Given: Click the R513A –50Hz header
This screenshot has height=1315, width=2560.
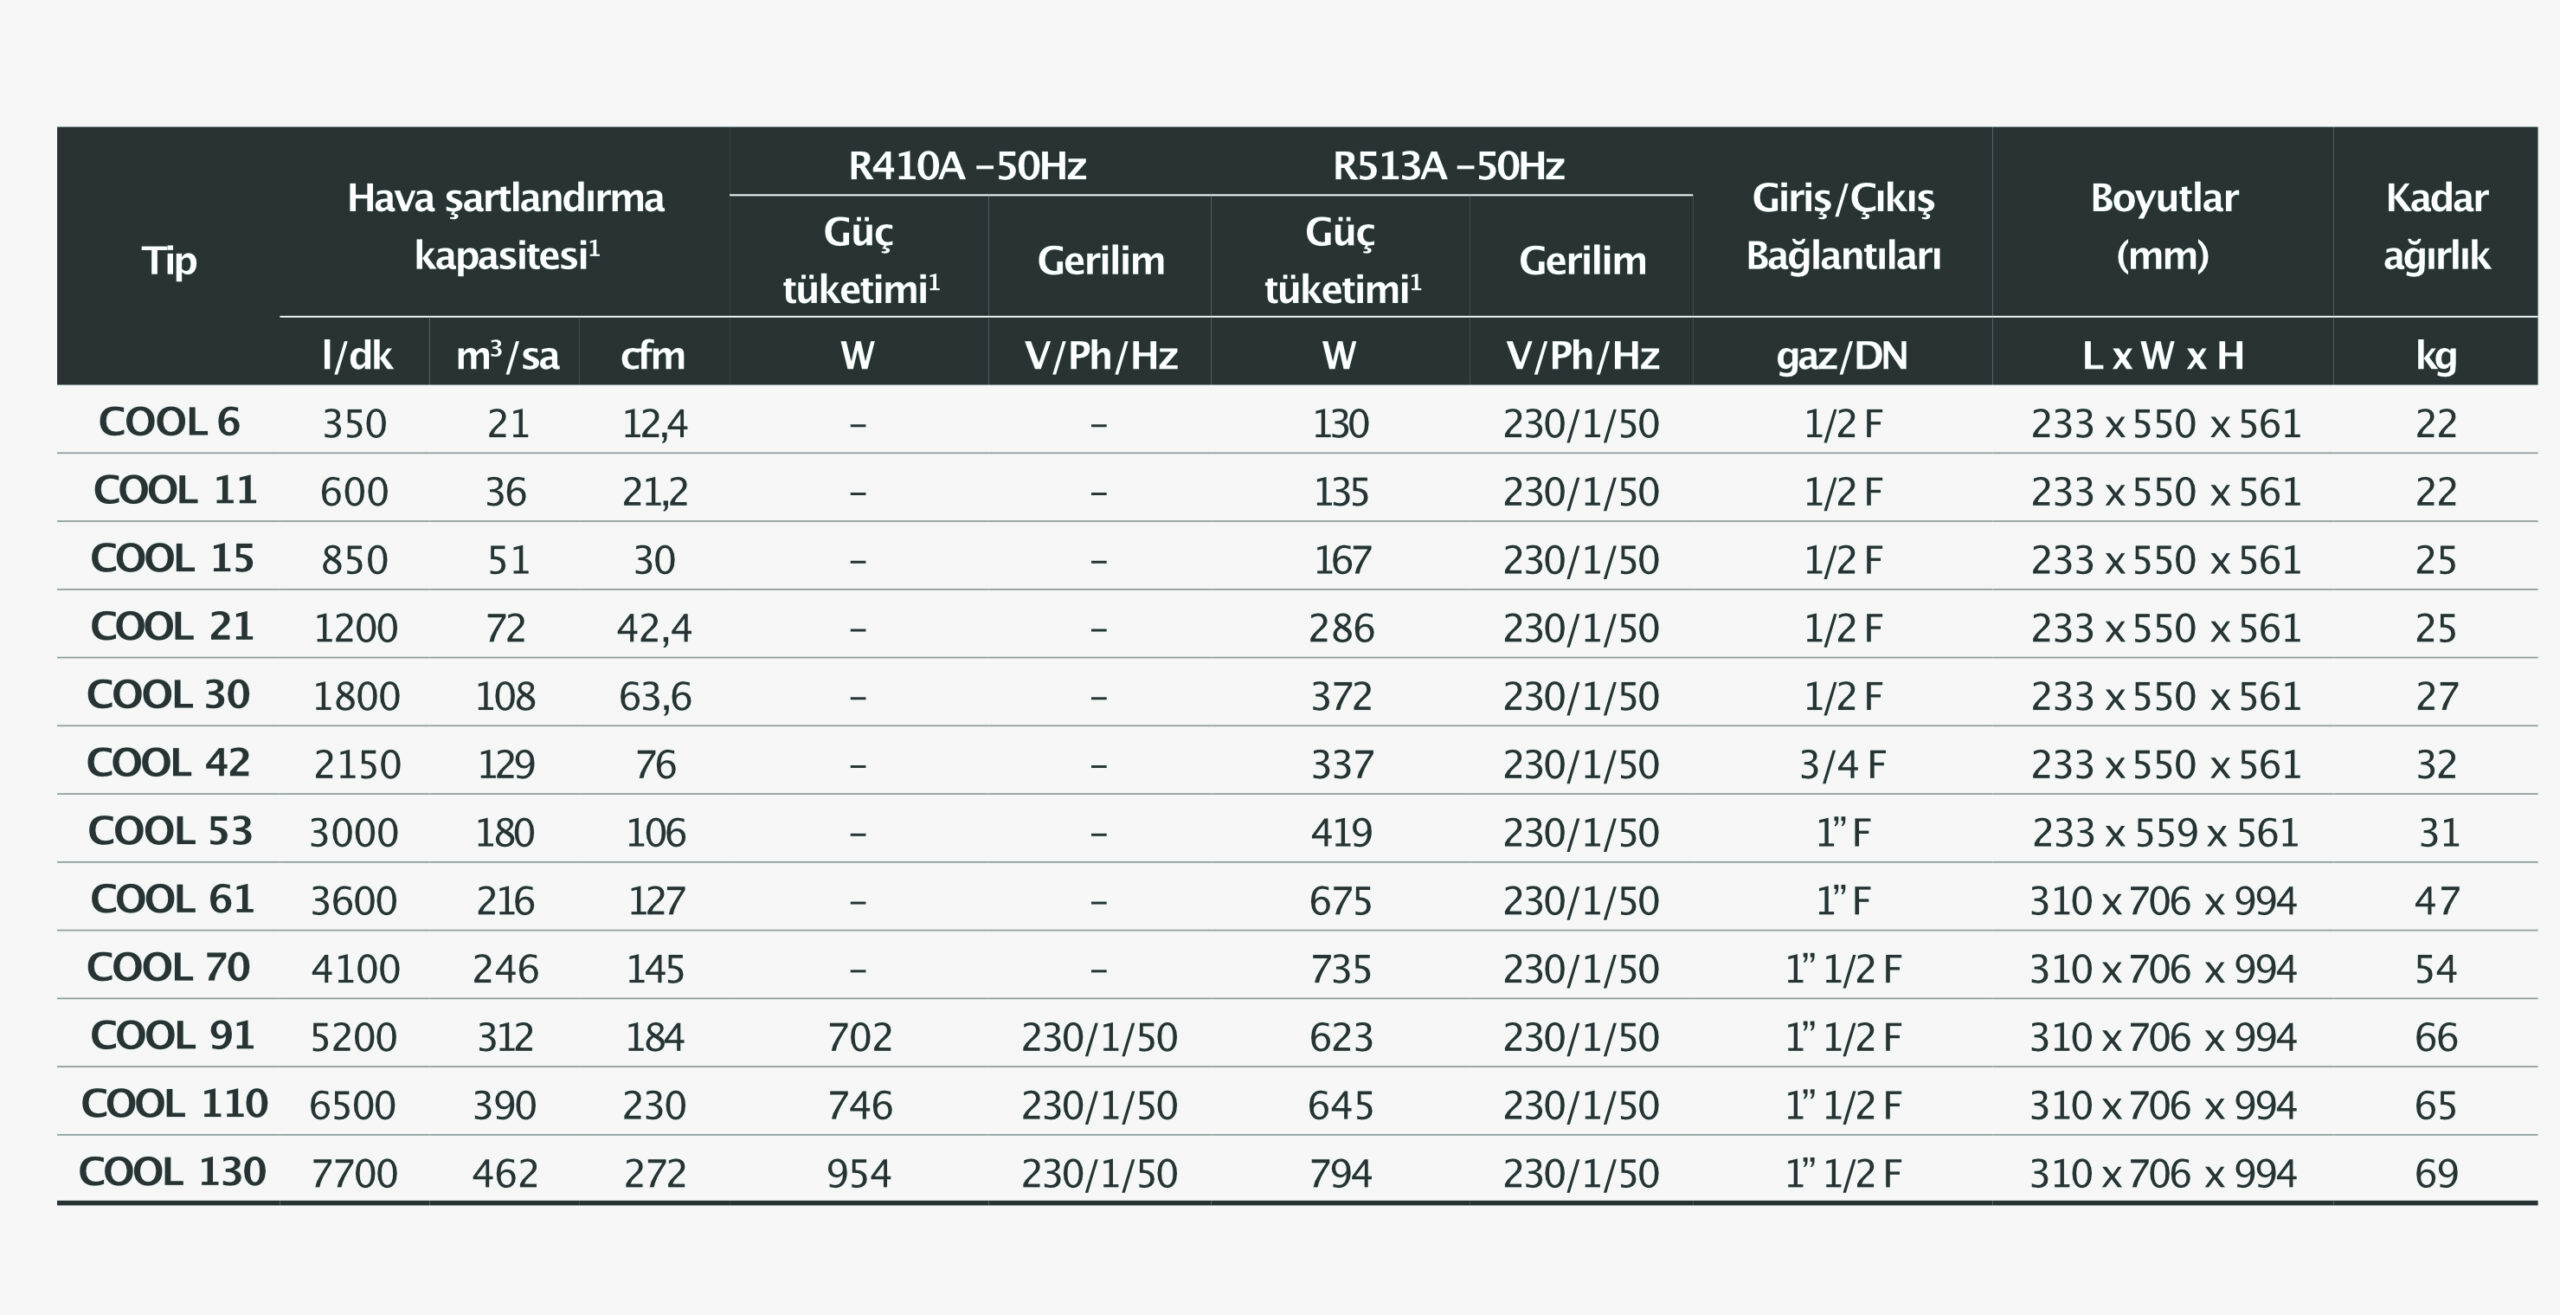Looking at the screenshot, I should (1449, 165).
